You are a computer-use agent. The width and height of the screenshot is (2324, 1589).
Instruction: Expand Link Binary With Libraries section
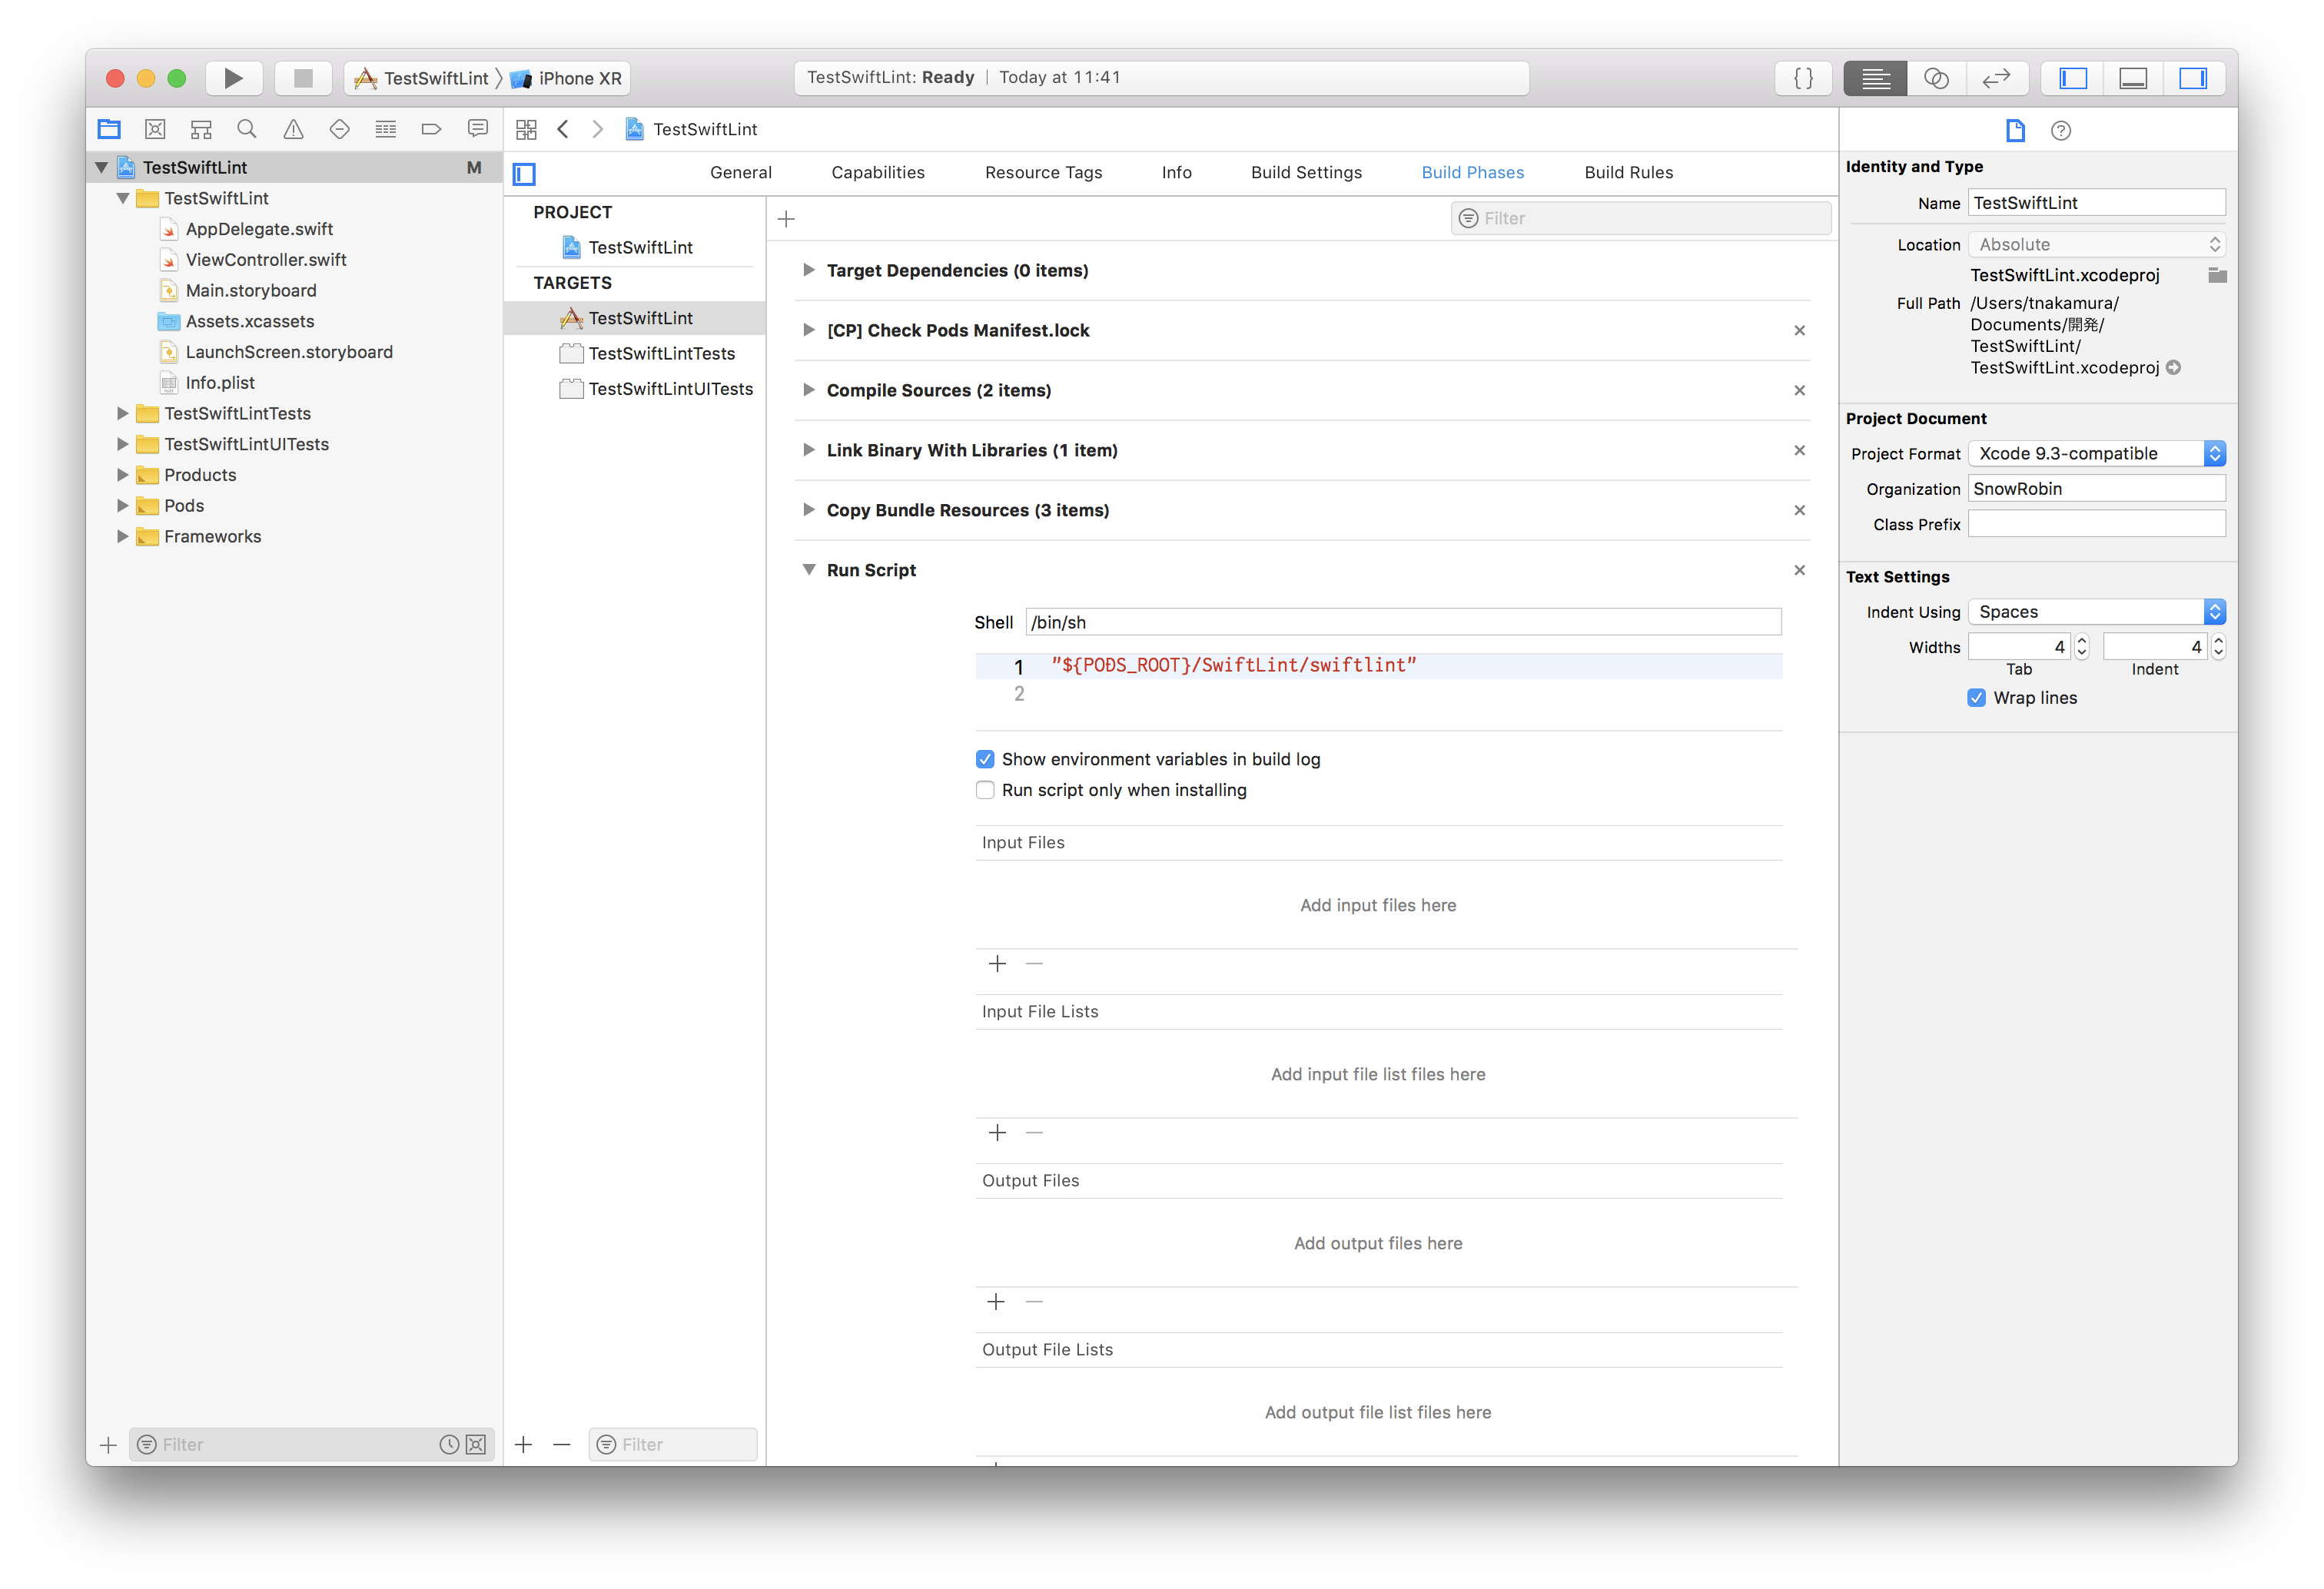point(808,450)
